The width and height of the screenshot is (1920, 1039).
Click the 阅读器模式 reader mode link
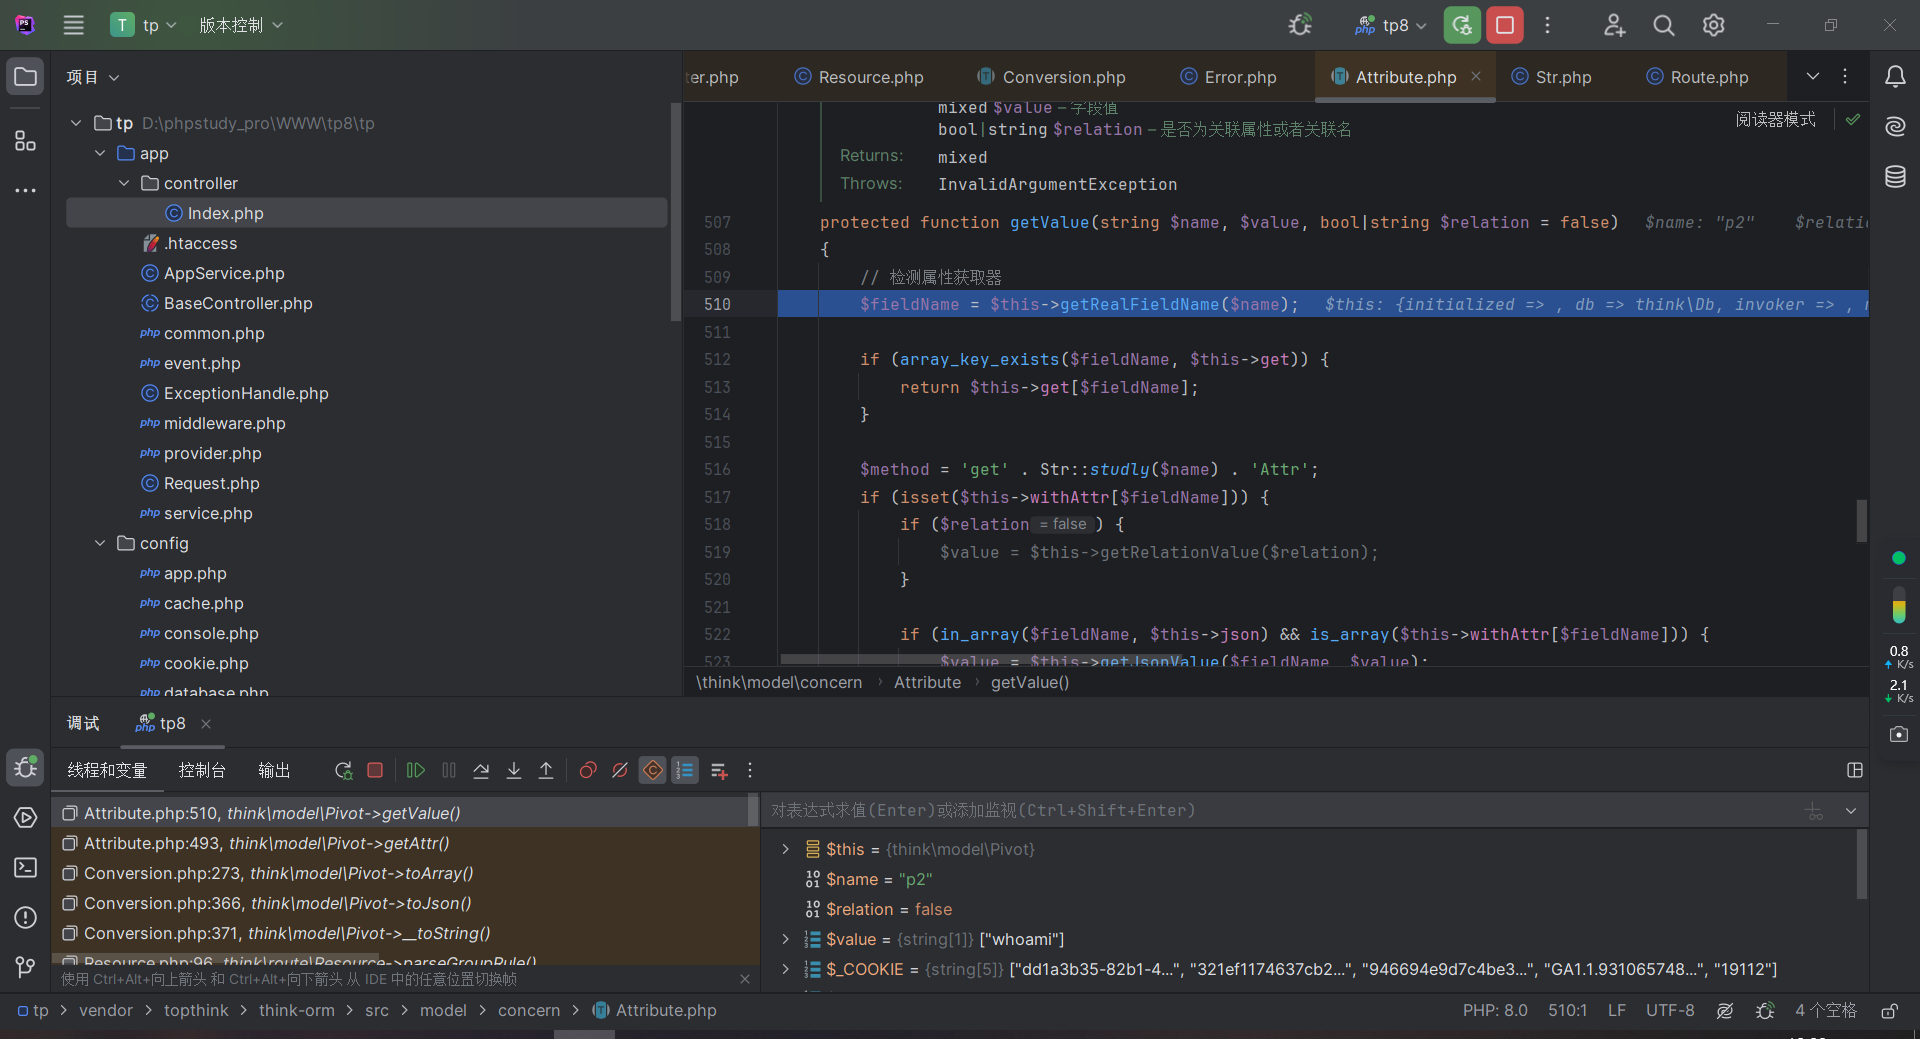[1775, 119]
